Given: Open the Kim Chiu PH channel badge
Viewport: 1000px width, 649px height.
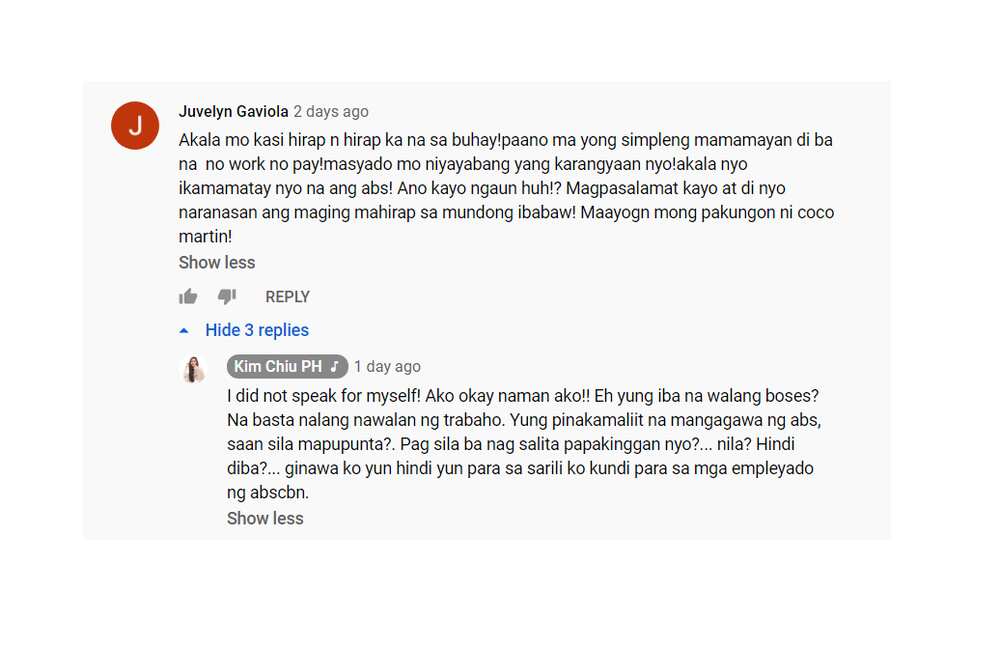Looking at the screenshot, I should [288, 367].
